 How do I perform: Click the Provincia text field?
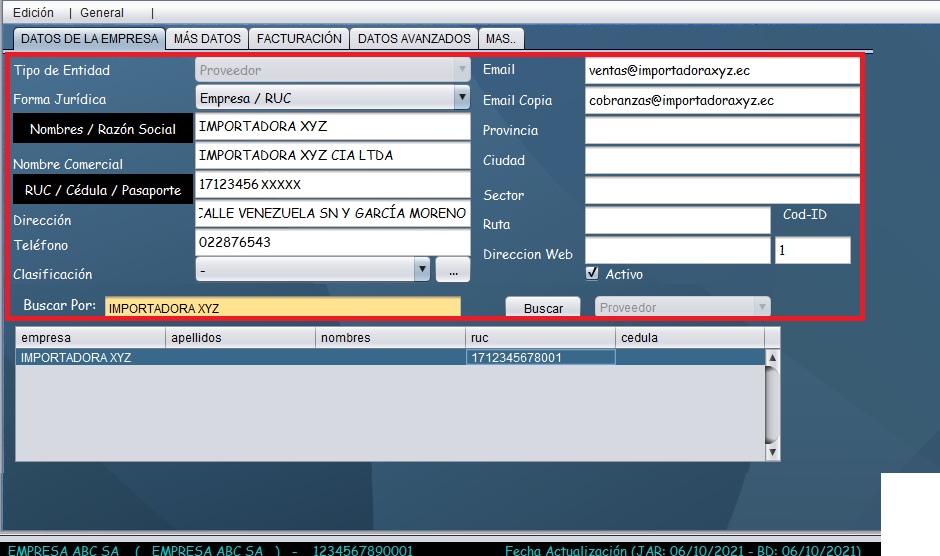point(721,131)
